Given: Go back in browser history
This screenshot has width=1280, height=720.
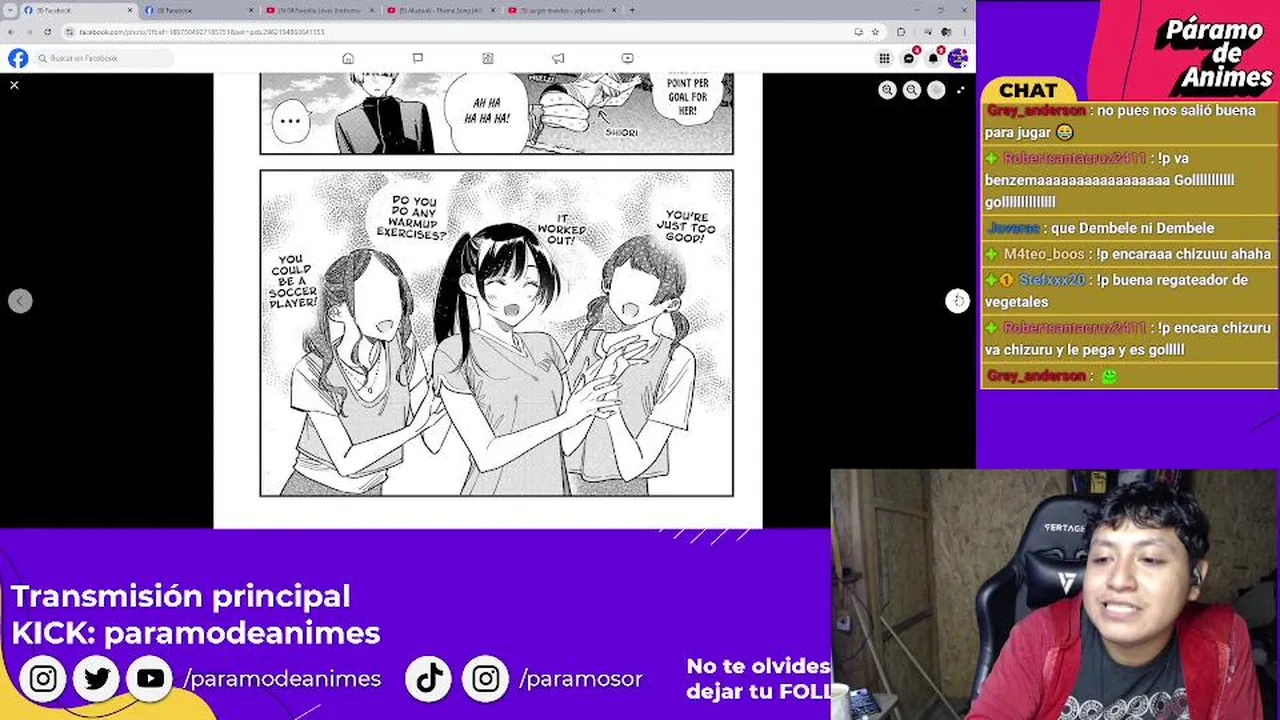Looking at the screenshot, I should click(10, 32).
